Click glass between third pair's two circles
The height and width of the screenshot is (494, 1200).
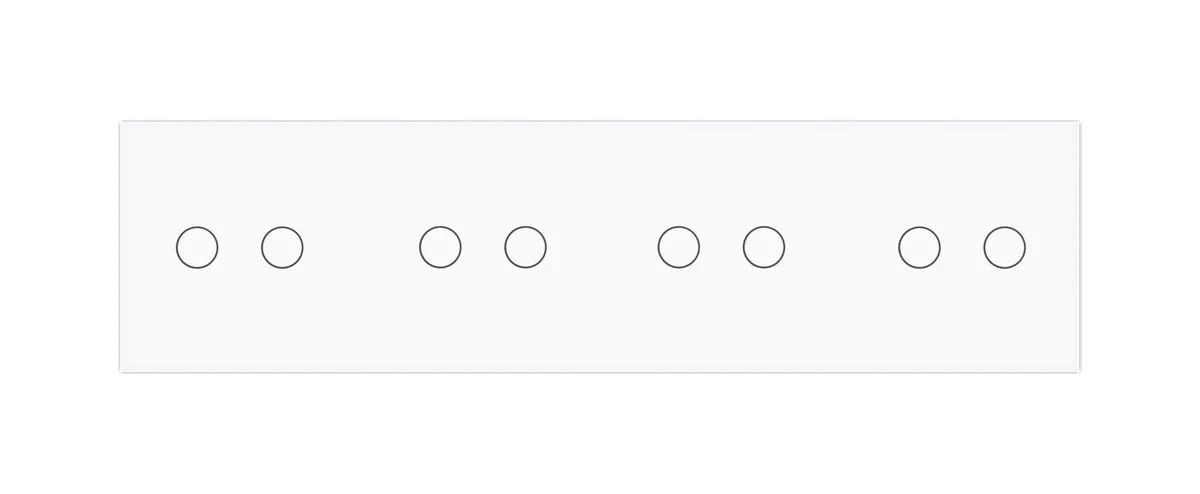722,247
